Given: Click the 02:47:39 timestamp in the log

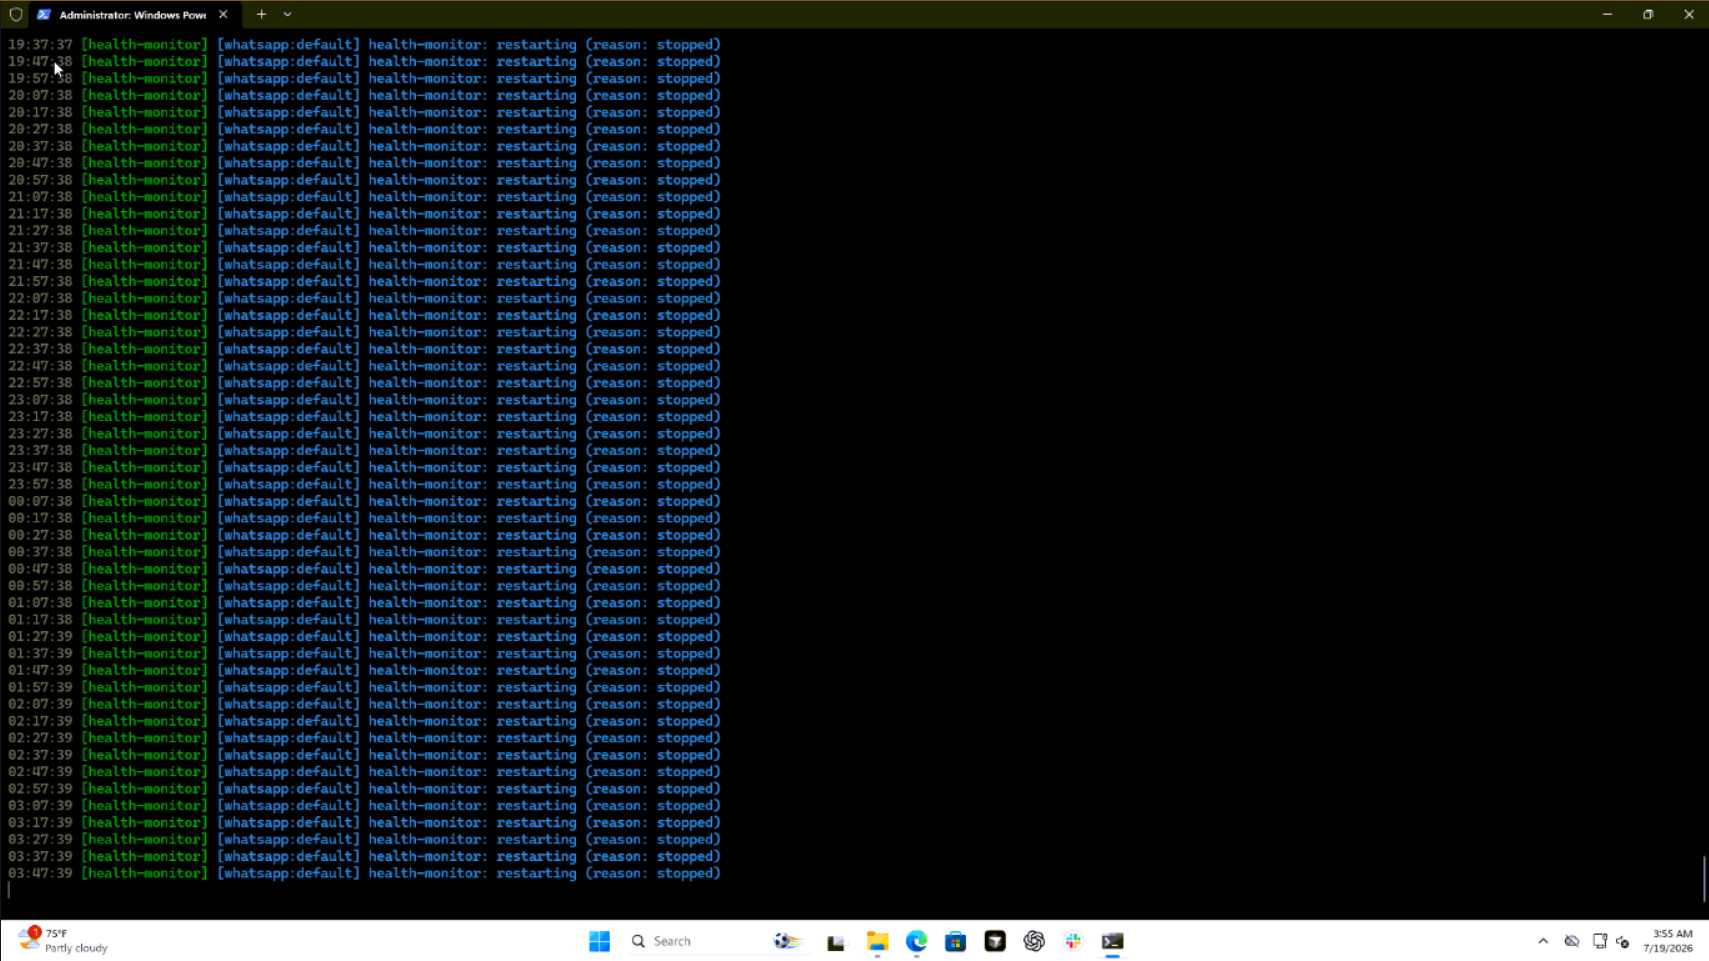Looking at the screenshot, I should [40, 772].
